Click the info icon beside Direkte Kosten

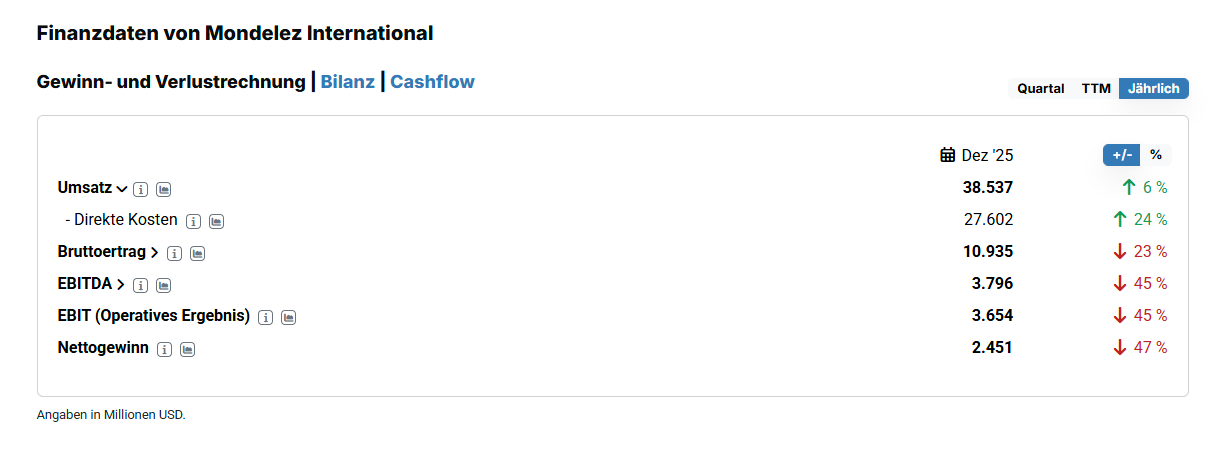coord(193,221)
